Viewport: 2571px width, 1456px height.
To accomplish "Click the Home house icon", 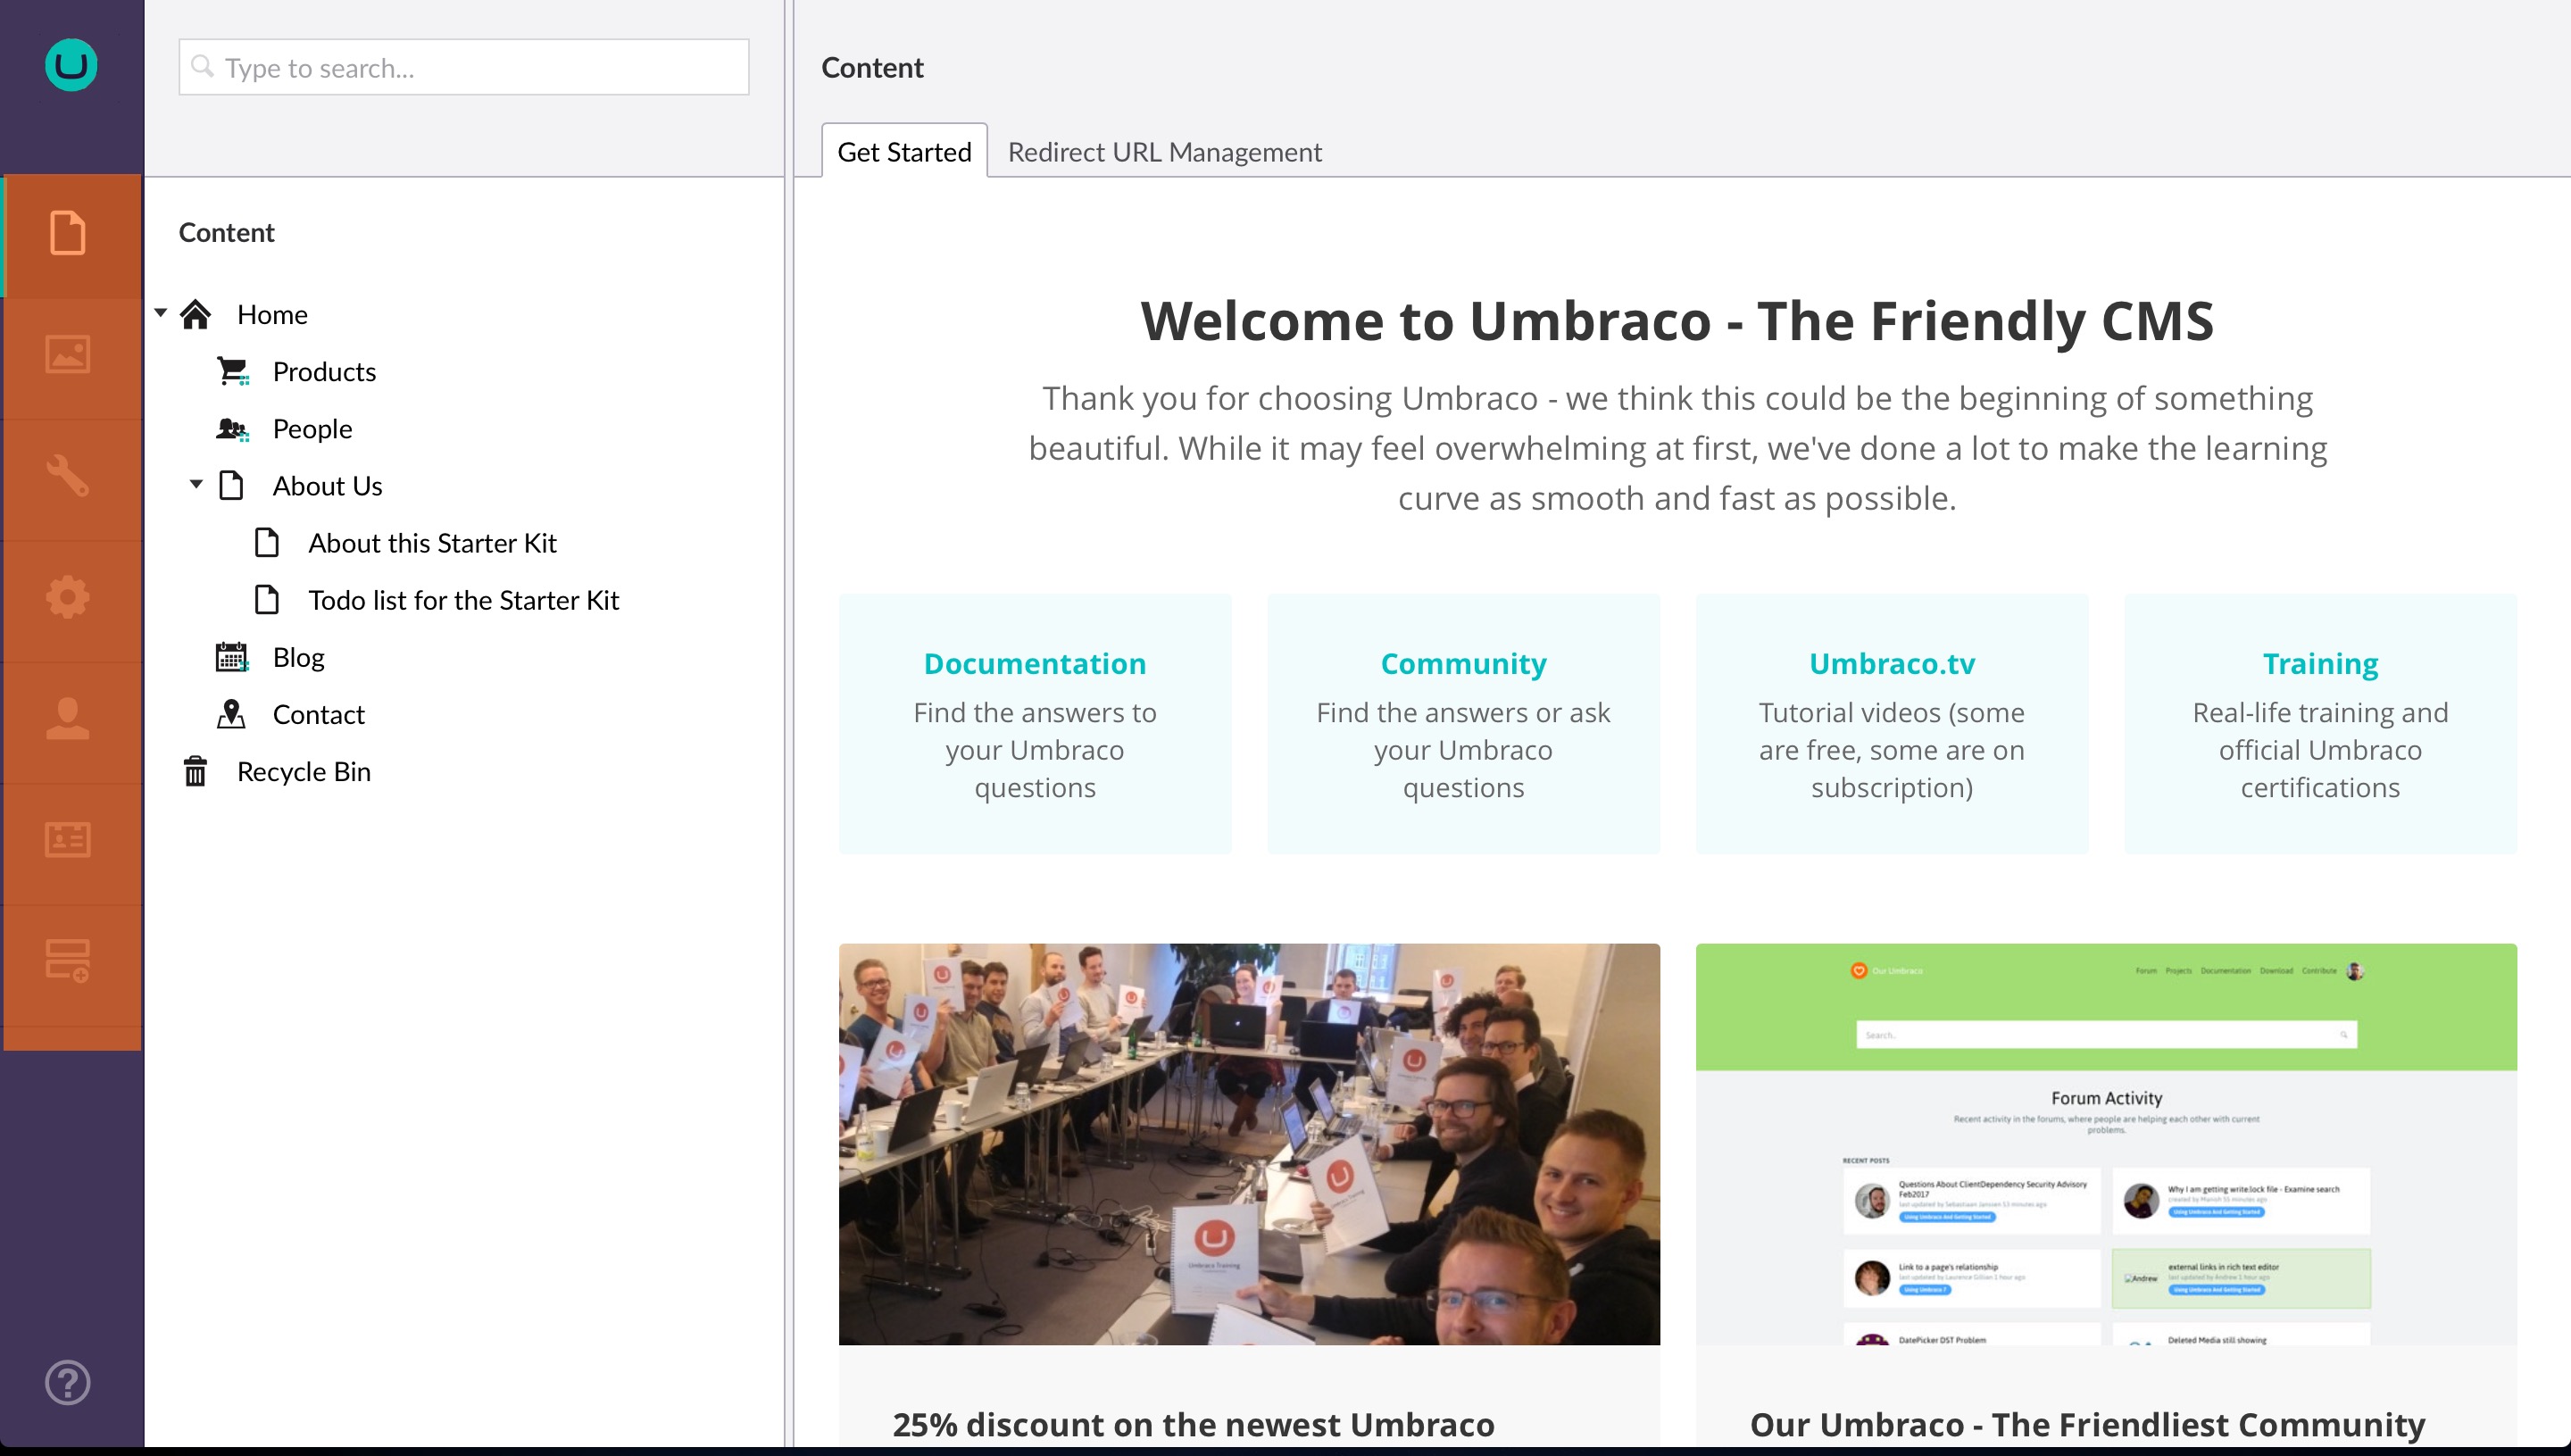I will point(196,314).
